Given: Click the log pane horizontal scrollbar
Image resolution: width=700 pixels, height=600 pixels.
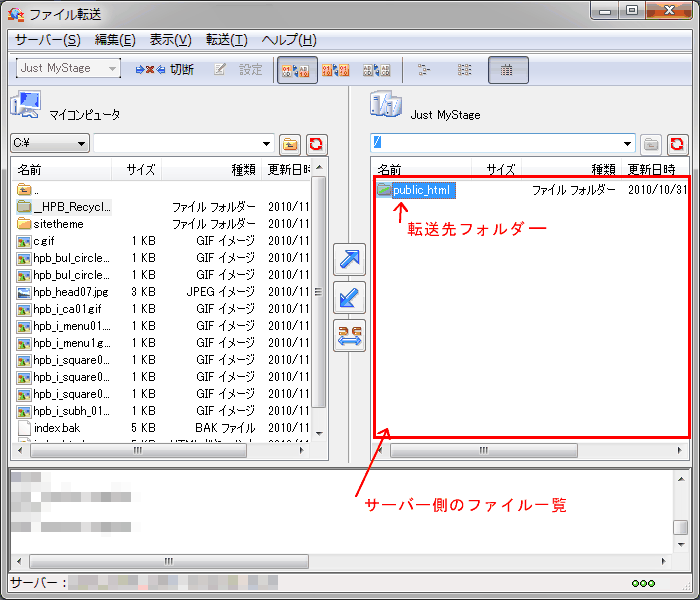Looking at the screenshot, I should click(169, 561).
